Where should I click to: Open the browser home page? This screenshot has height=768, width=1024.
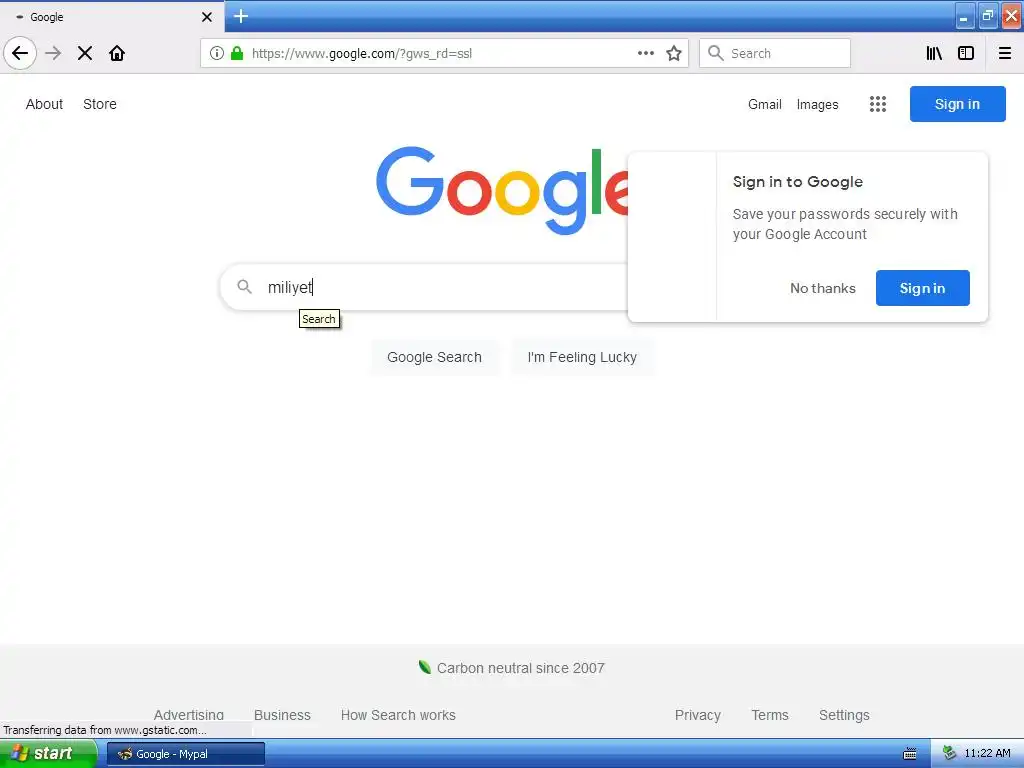117,53
